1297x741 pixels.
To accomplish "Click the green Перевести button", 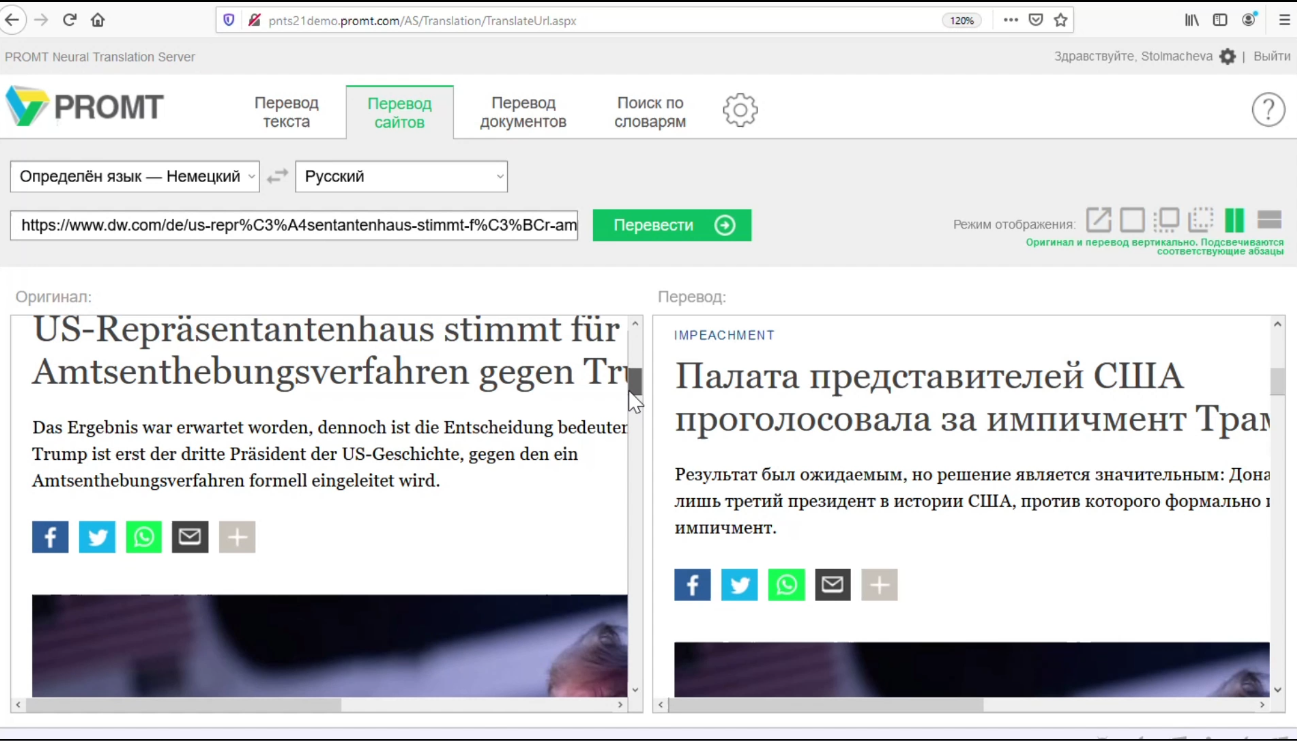I will (672, 225).
